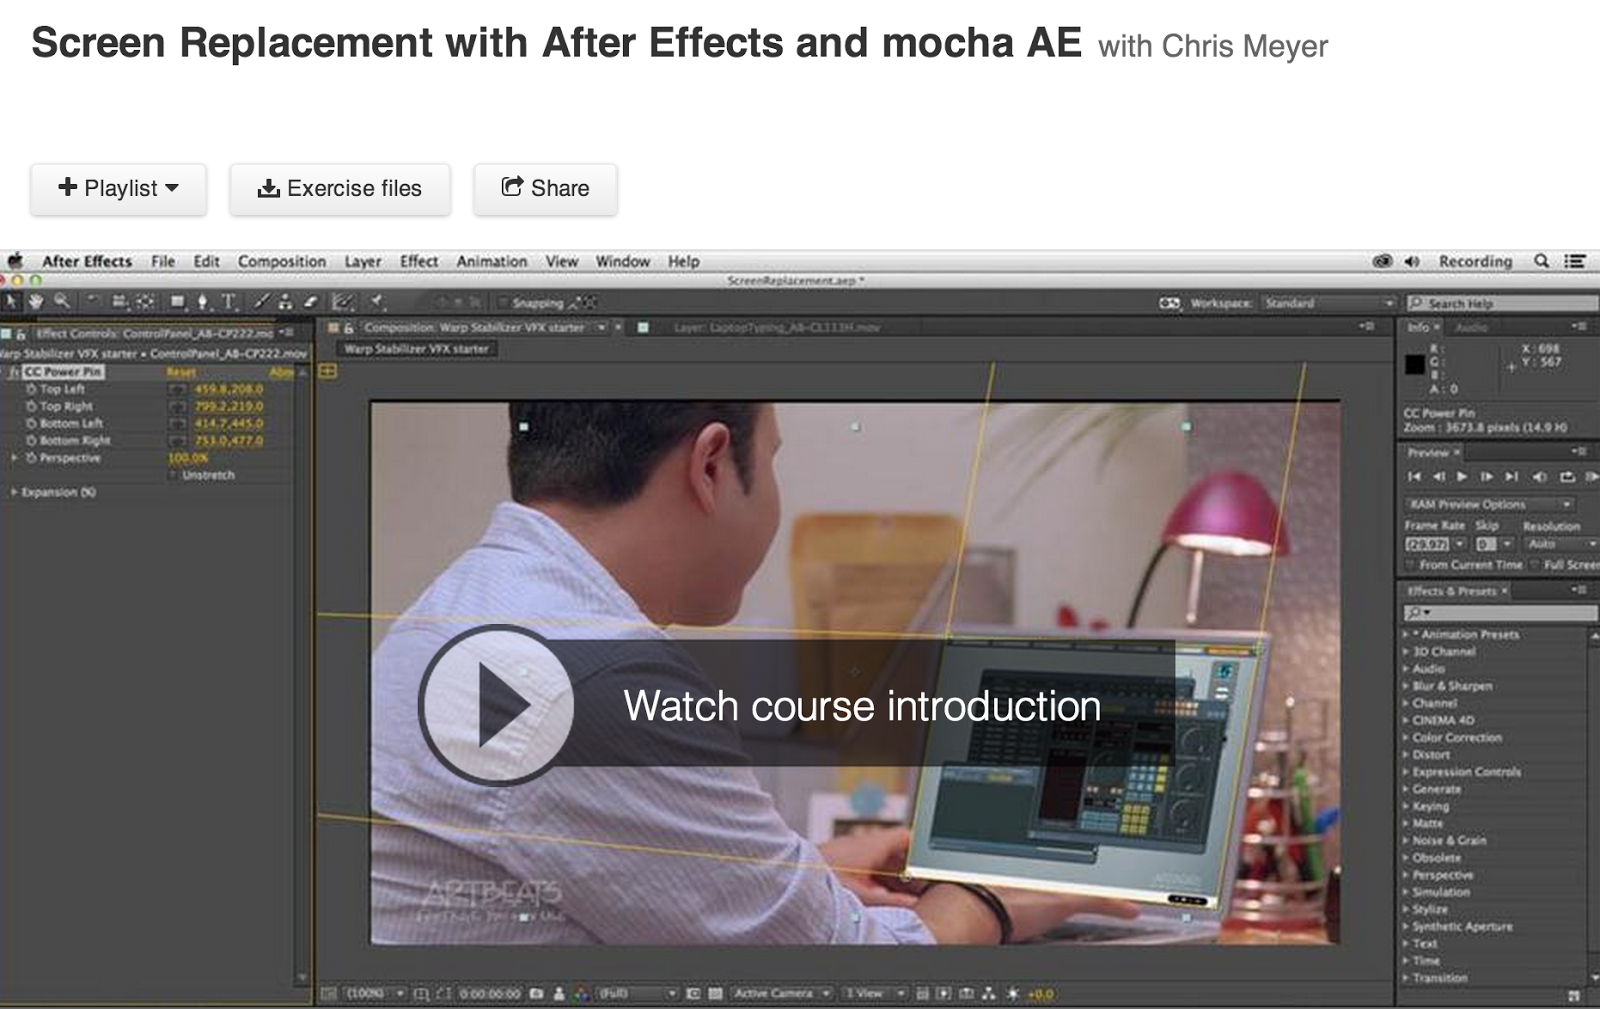Select the Rotation tool

92,301
